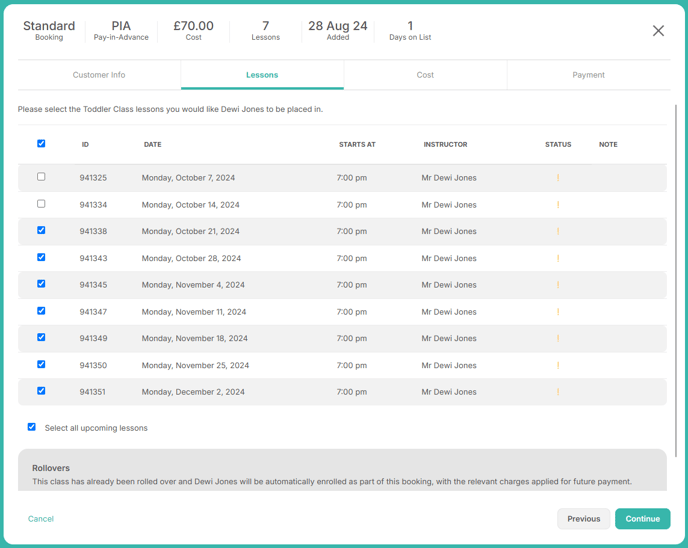Click the '7 Lessons' summary value
Screen dimensions: 688x548
[265, 31]
